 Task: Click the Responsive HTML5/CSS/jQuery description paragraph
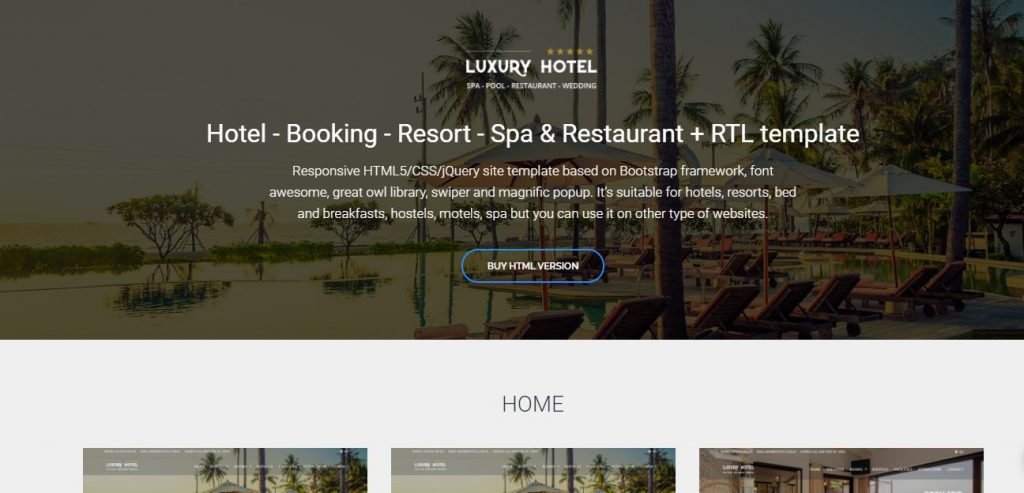[532, 192]
